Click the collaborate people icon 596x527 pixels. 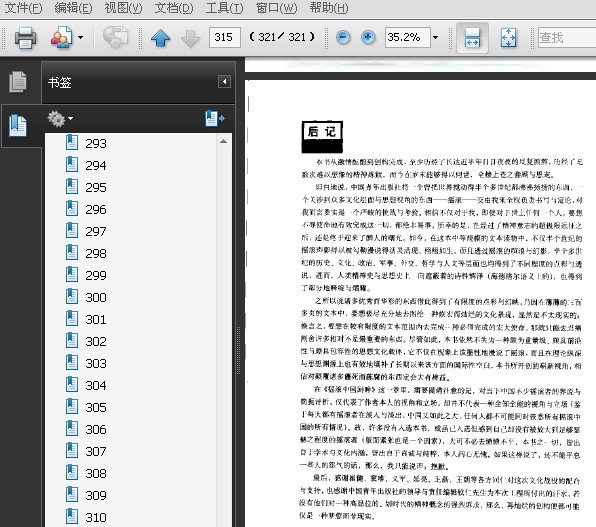click(62, 37)
